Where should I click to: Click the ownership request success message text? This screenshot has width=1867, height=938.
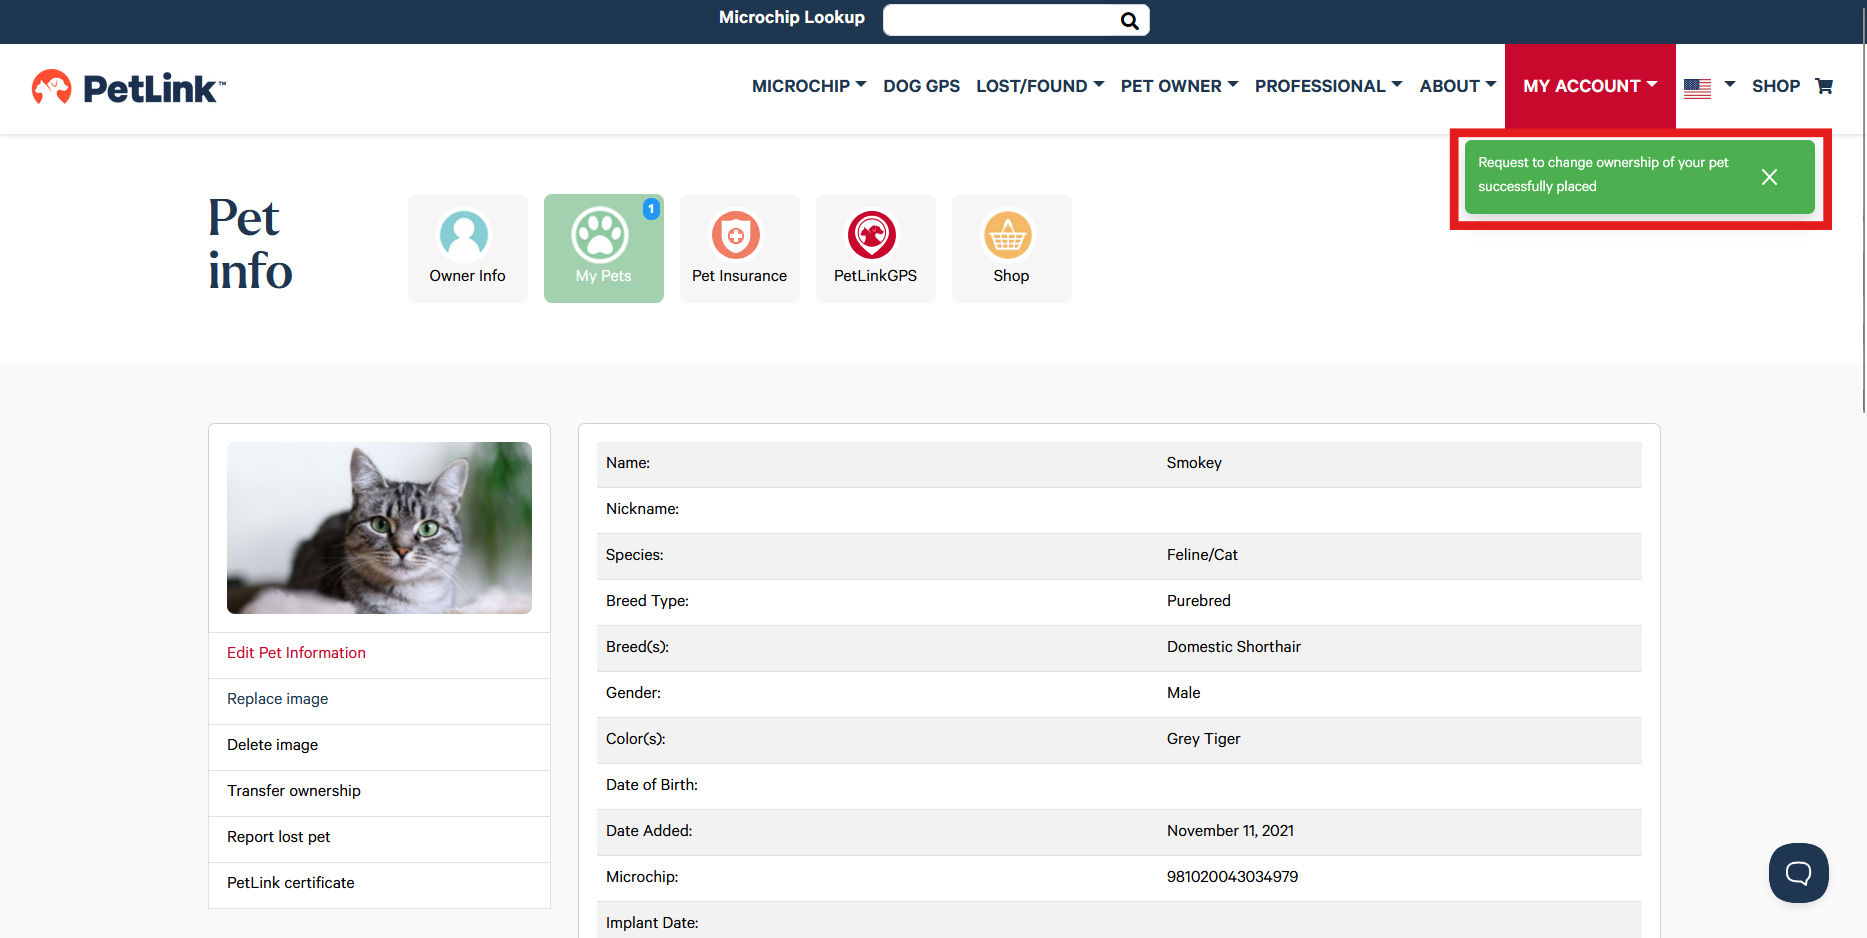pyautogui.click(x=1603, y=175)
